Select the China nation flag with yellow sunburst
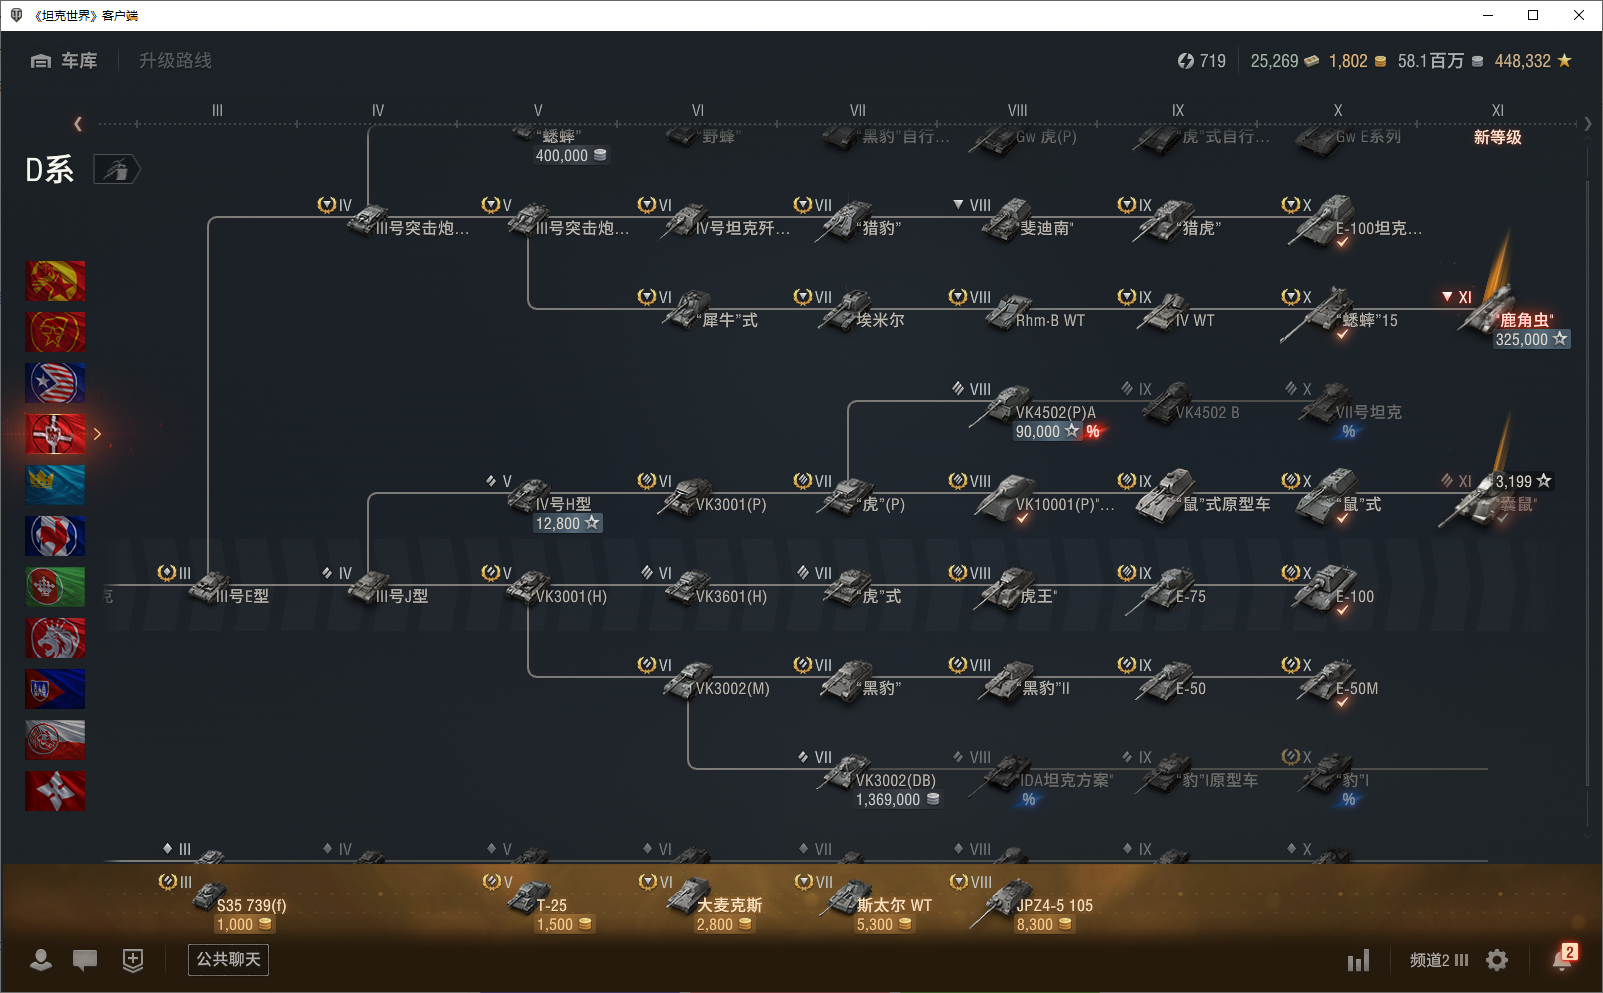The image size is (1603, 993). 55,281
